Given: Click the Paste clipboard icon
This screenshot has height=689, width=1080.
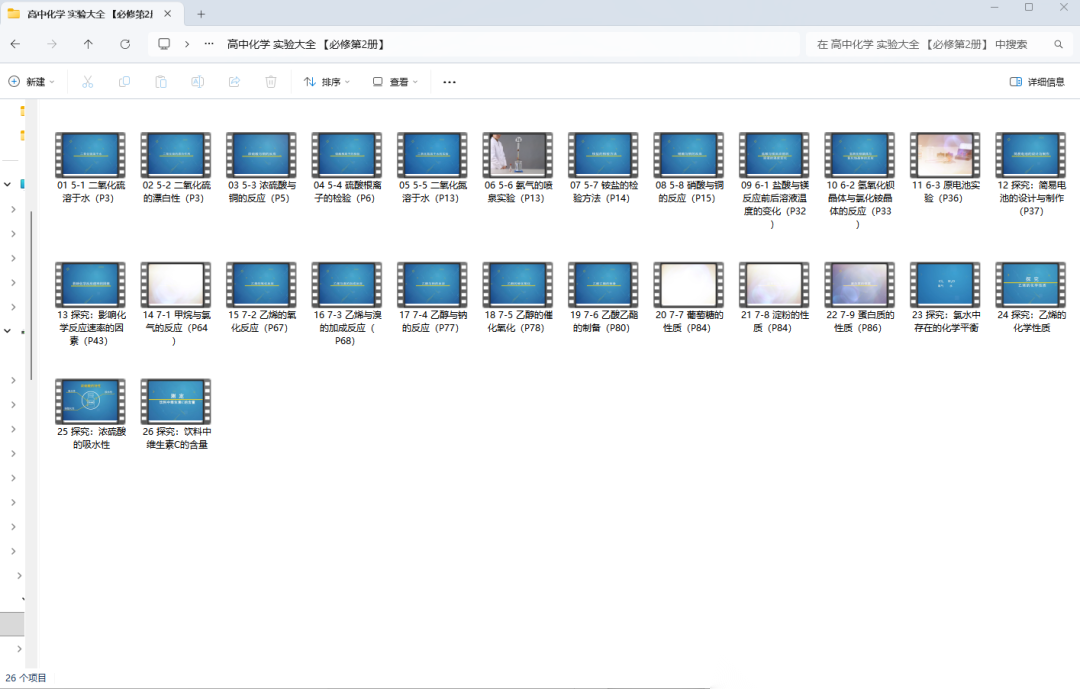Looking at the screenshot, I should point(160,82).
